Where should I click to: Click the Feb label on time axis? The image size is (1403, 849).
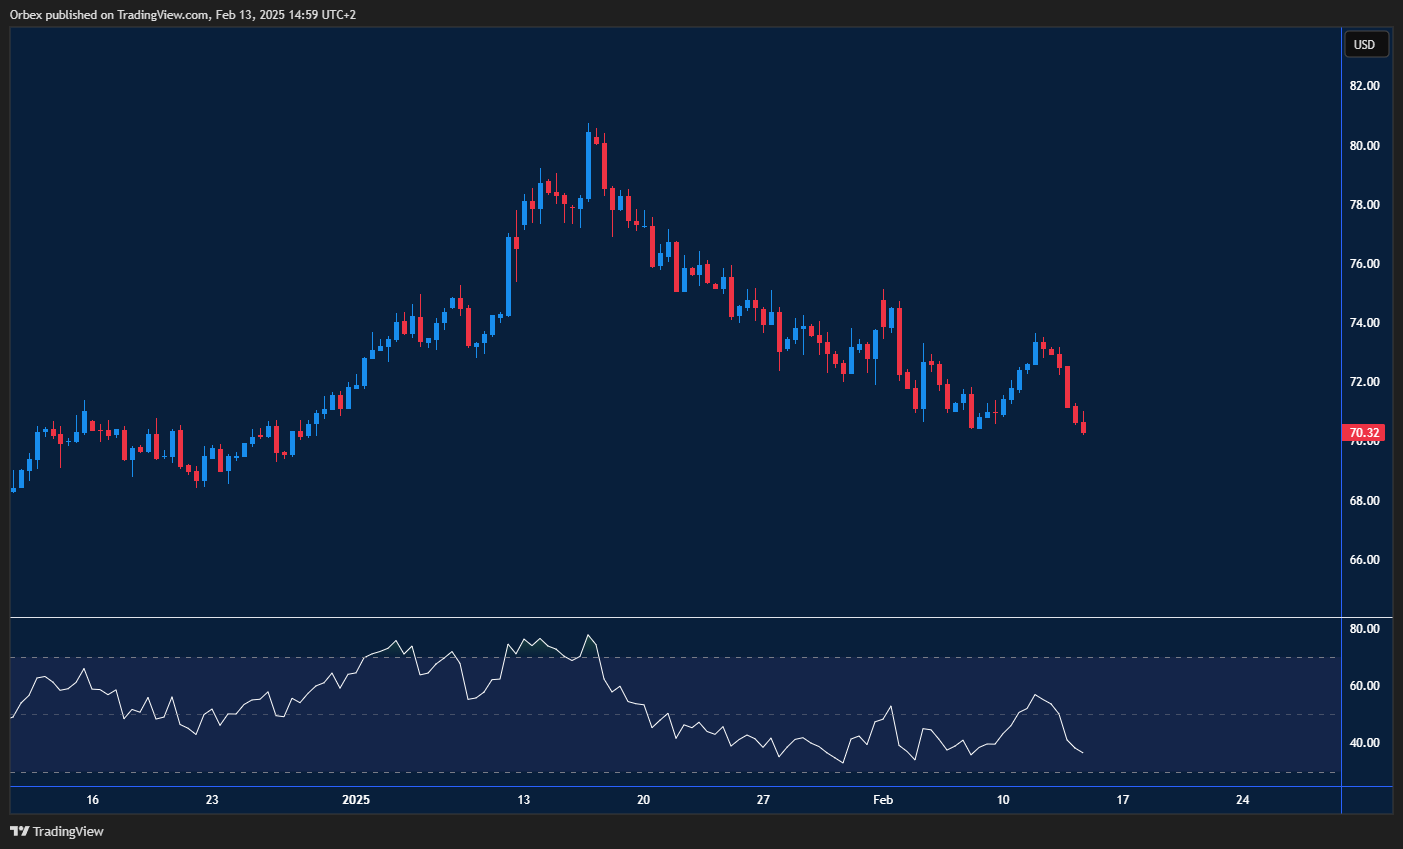click(x=882, y=800)
